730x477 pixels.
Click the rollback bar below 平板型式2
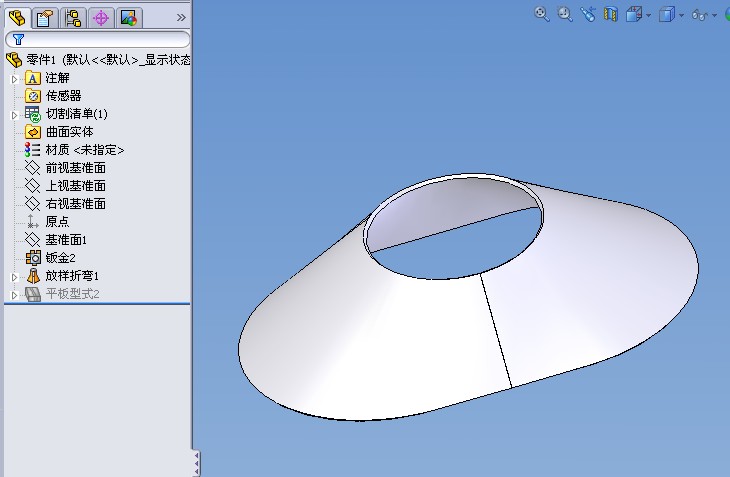[97, 304]
